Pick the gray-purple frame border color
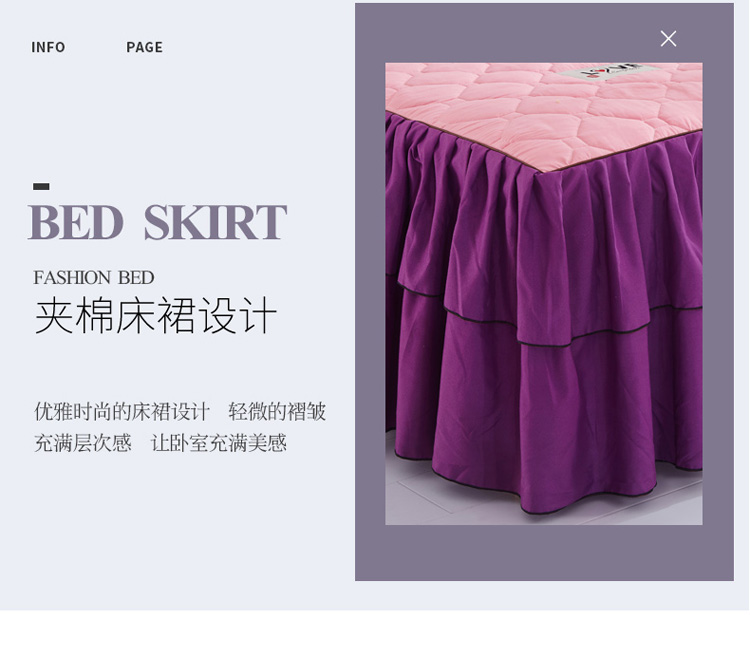750x645 pixels. (544, 553)
